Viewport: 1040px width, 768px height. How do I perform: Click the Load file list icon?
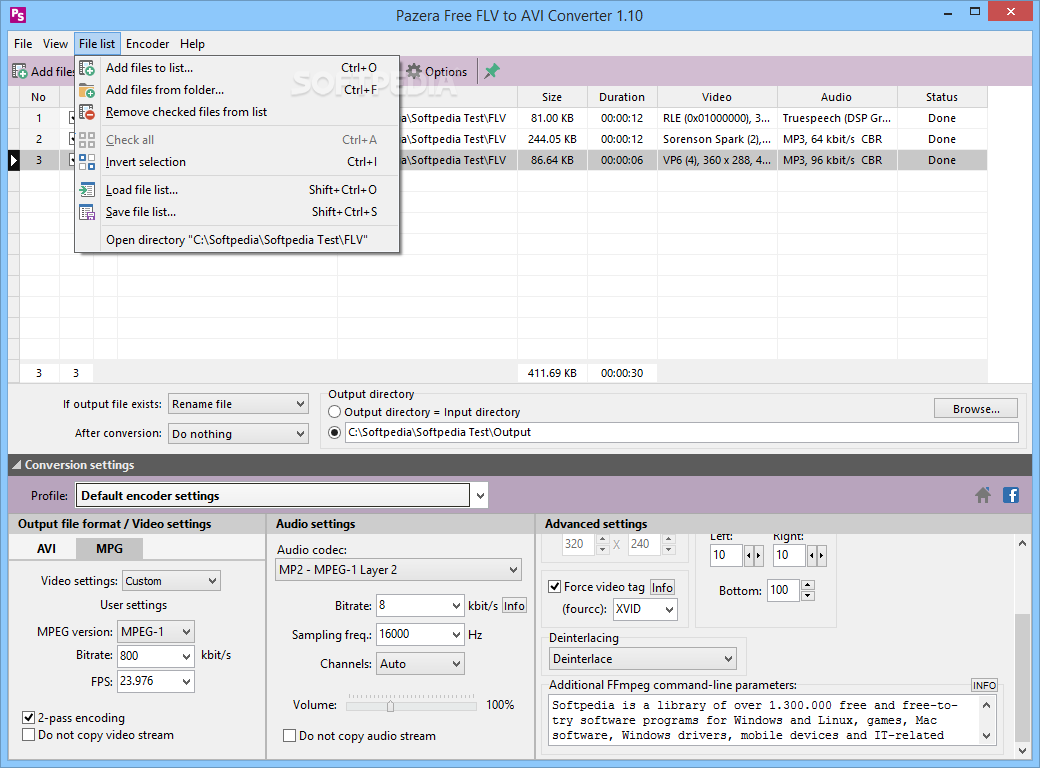(x=87, y=190)
